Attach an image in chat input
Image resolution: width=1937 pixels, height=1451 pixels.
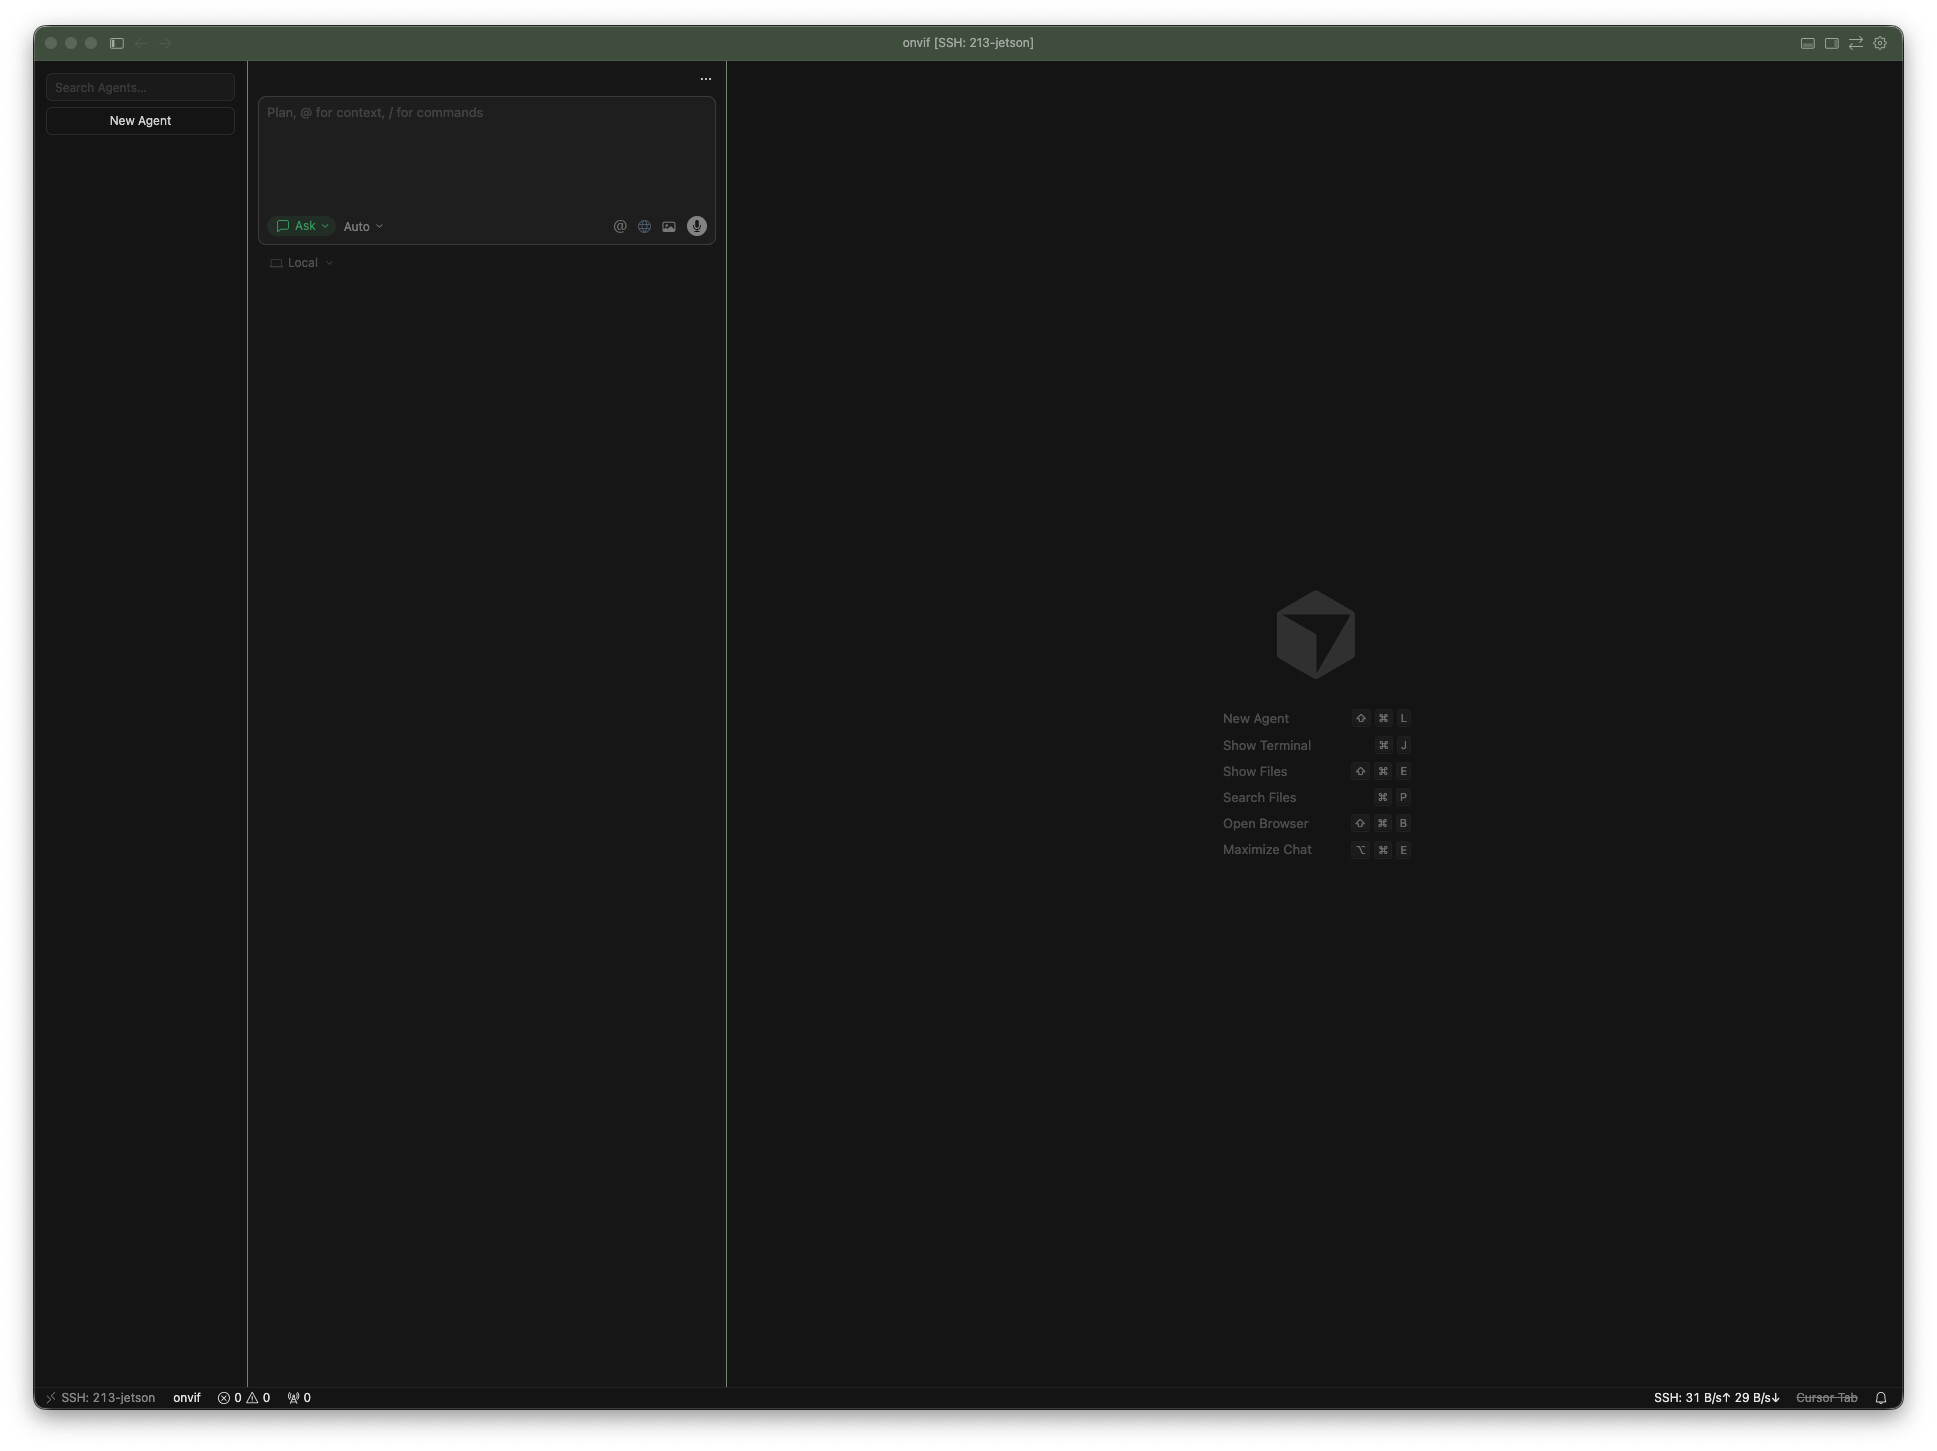pos(668,226)
